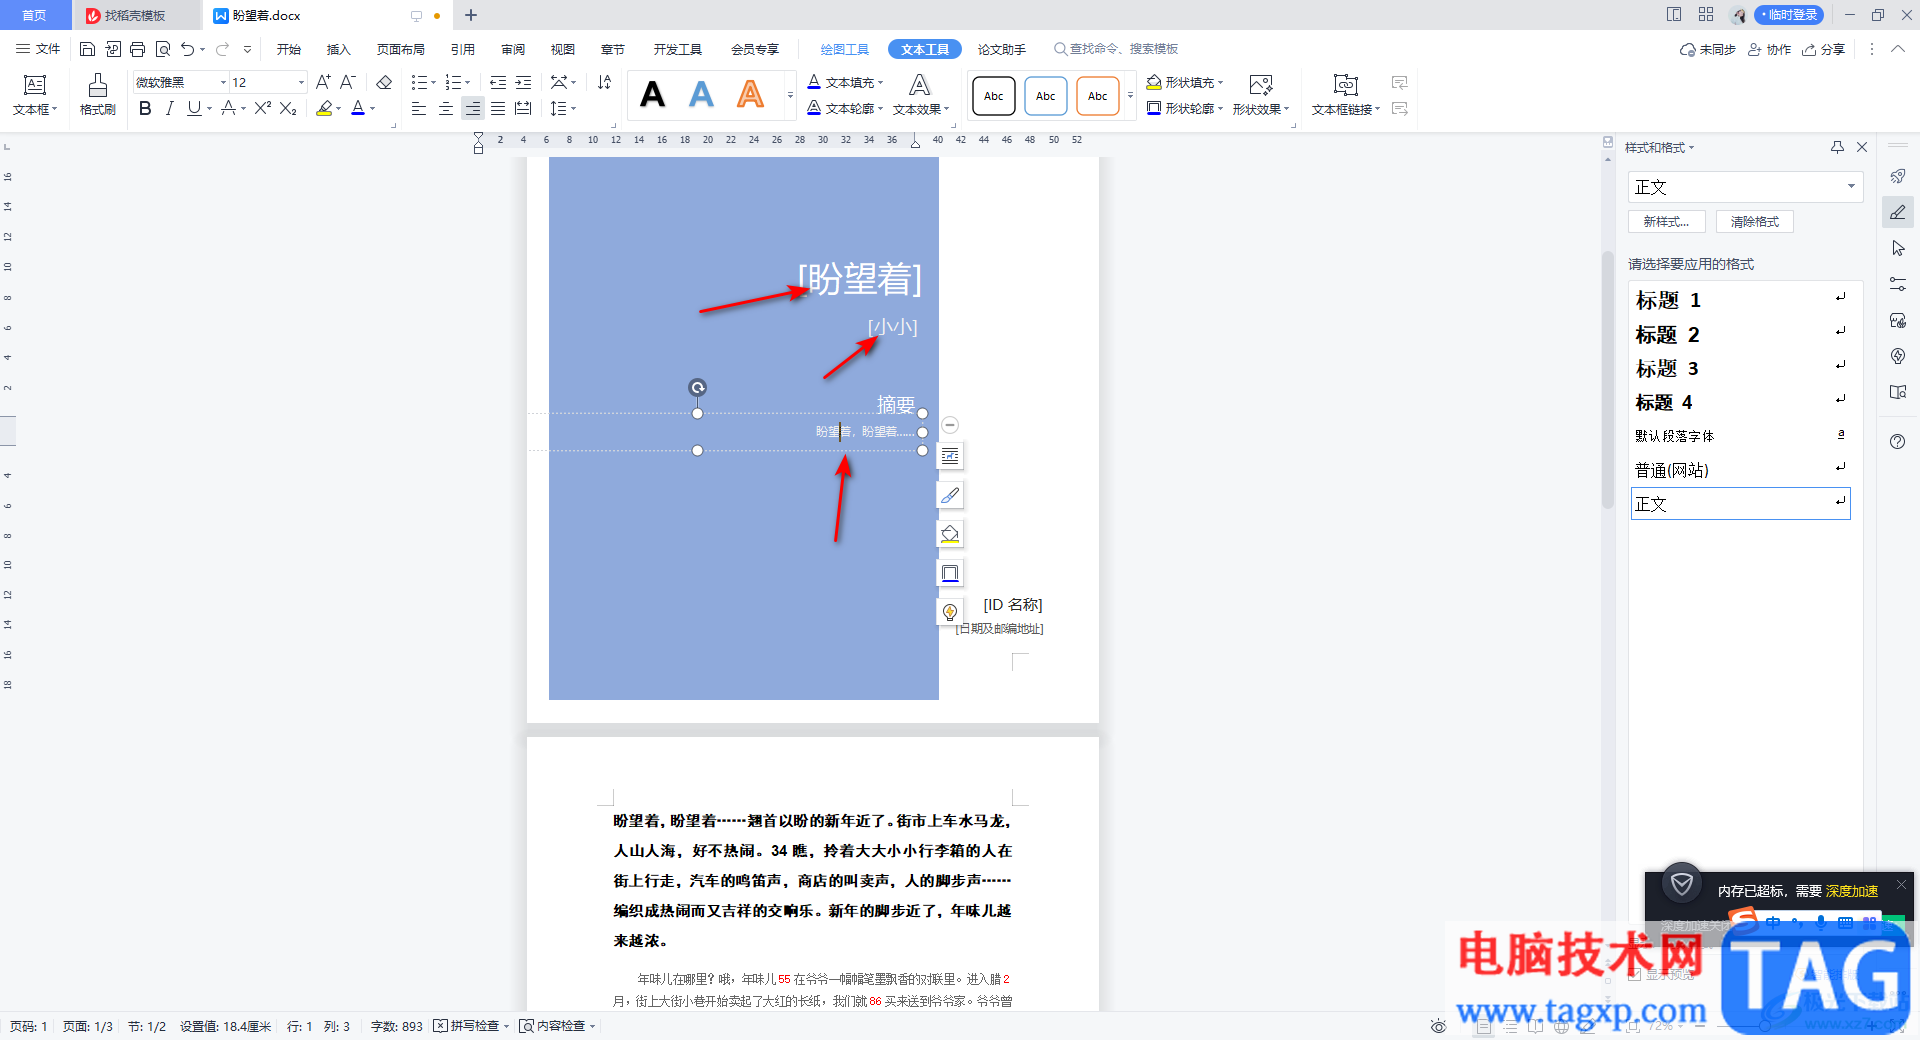The height and width of the screenshot is (1040, 1920).
Task: Toggle Italic formatting
Action: click(169, 108)
